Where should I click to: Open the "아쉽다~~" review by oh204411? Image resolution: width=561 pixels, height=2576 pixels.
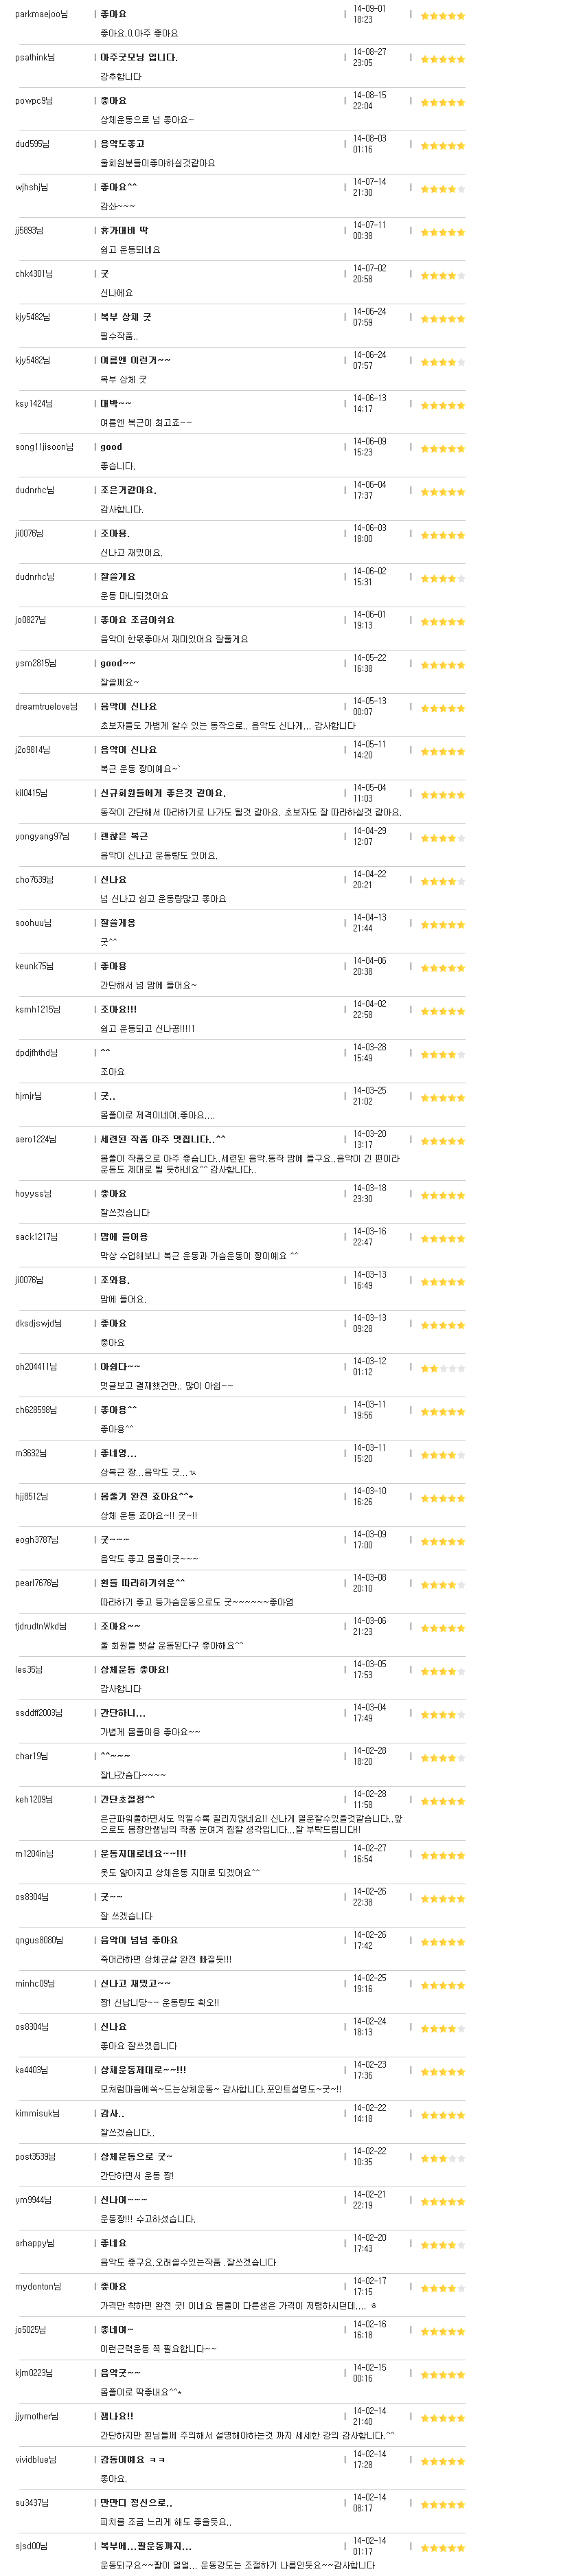(x=120, y=1366)
